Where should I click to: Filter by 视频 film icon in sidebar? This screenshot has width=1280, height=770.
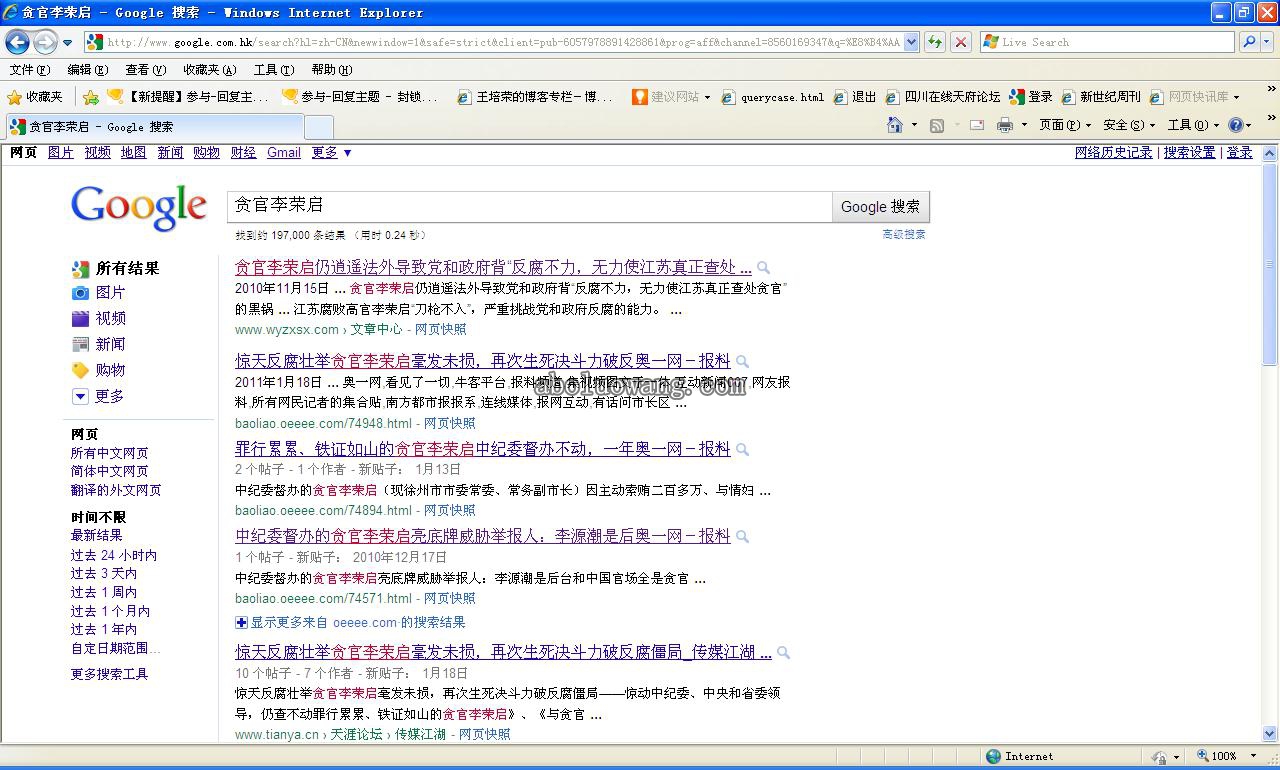pos(81,319)
